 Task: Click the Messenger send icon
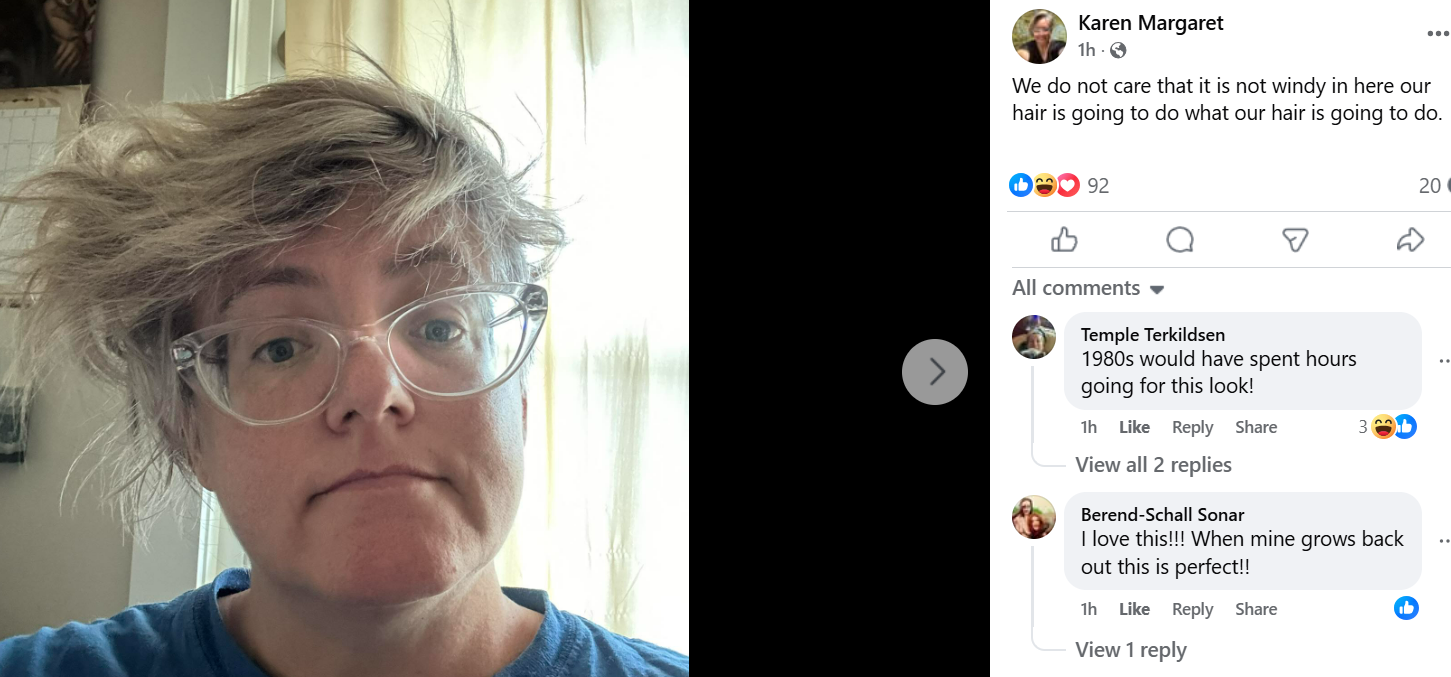point(1295,240)
